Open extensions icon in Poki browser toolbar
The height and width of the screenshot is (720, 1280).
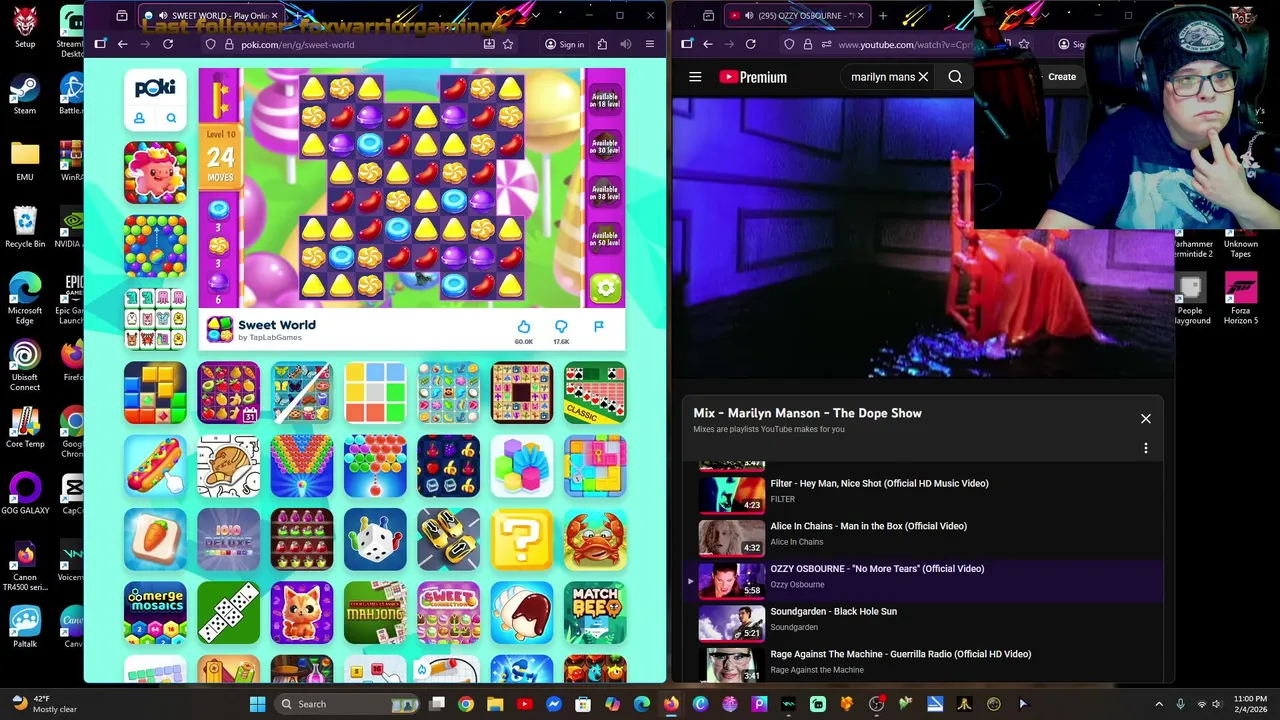pyautogui.click(x=602, y=44)
